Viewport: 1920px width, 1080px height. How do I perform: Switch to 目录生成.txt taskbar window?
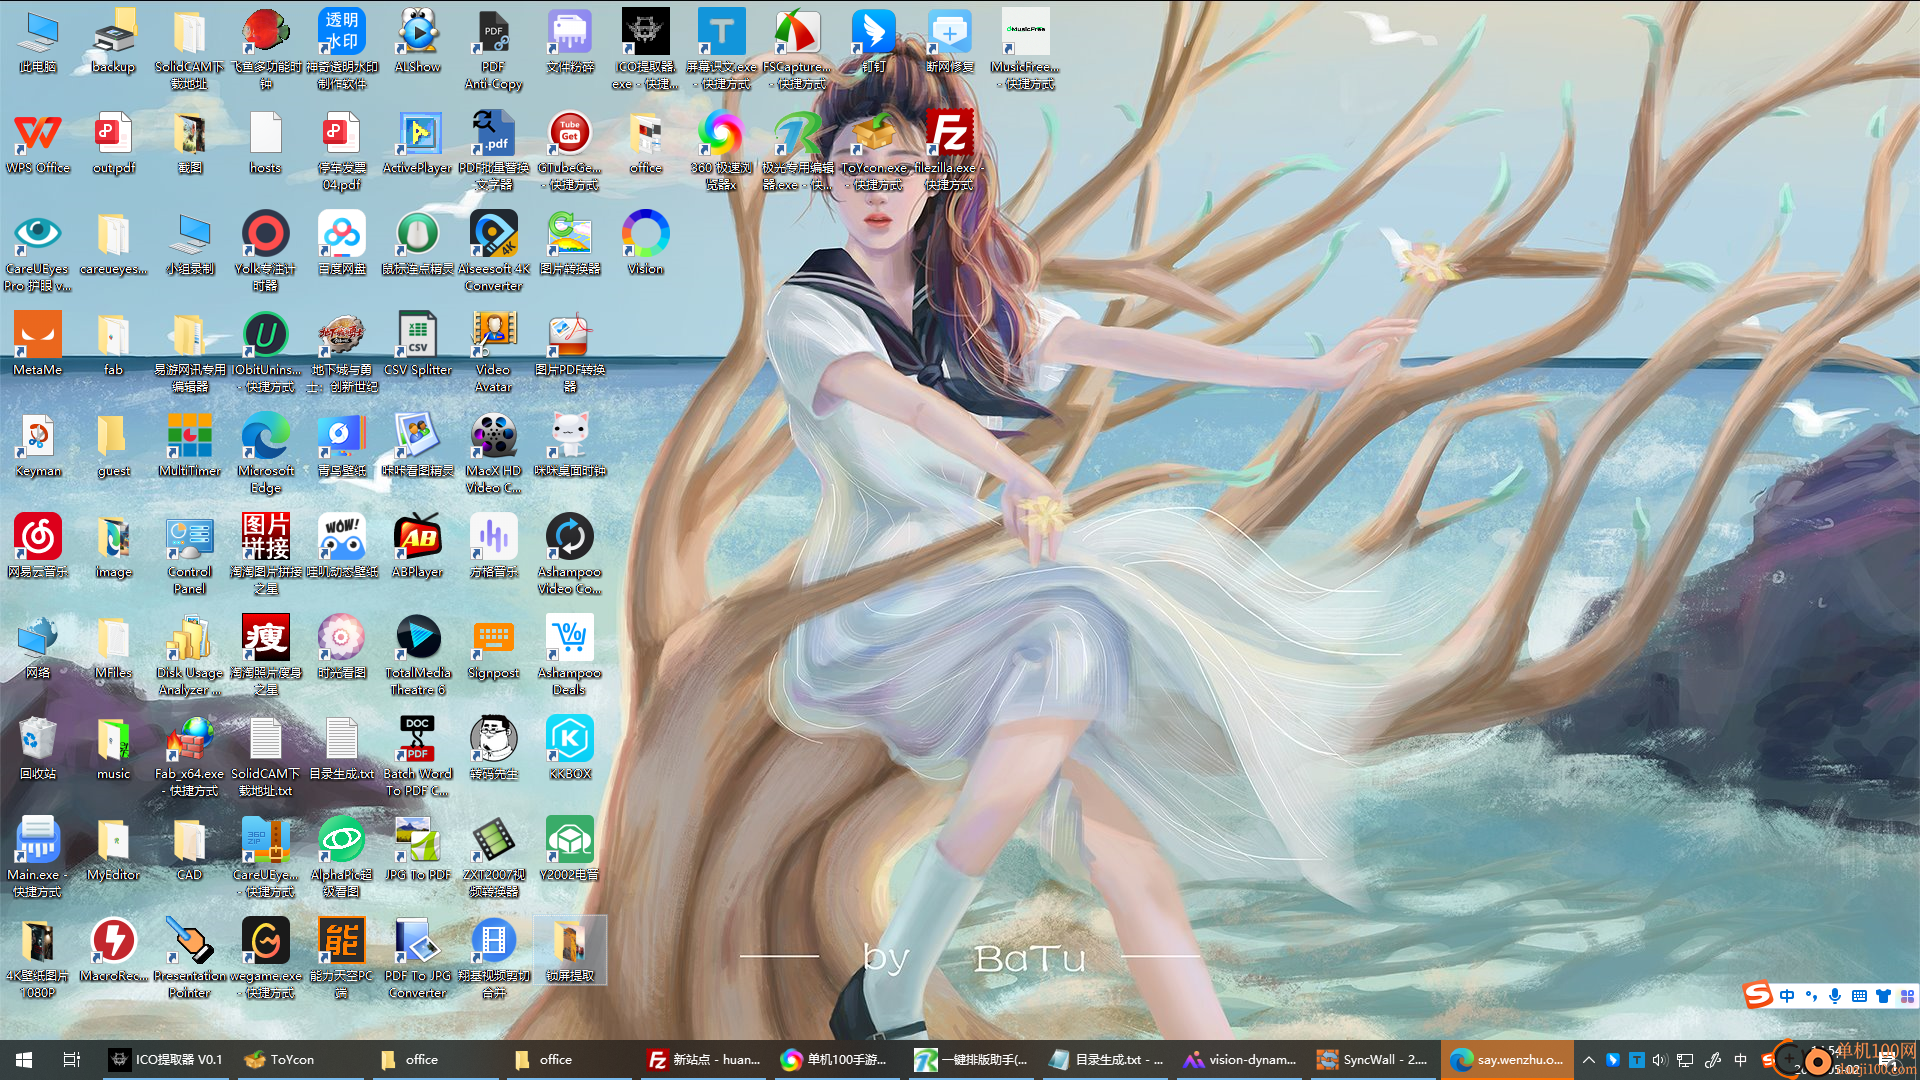1106,1060
